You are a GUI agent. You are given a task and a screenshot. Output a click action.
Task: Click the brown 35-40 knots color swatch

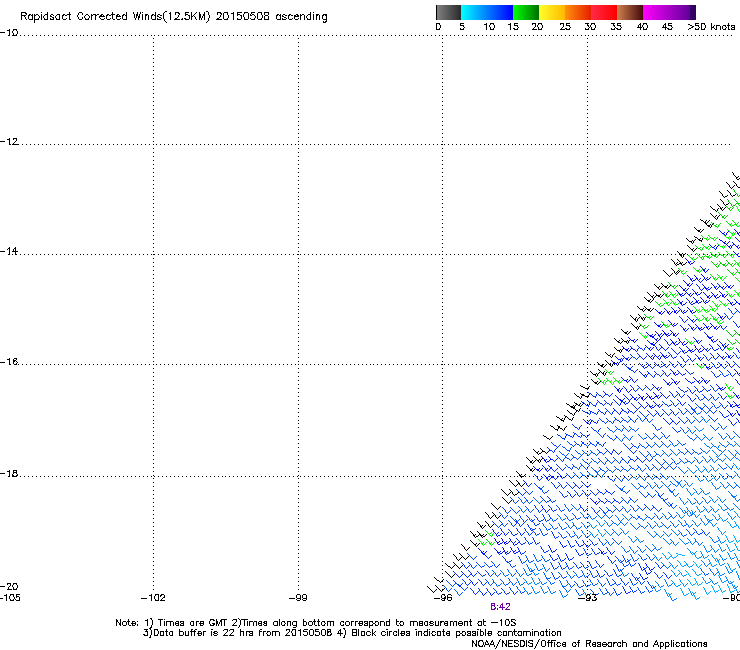[630, 12]
